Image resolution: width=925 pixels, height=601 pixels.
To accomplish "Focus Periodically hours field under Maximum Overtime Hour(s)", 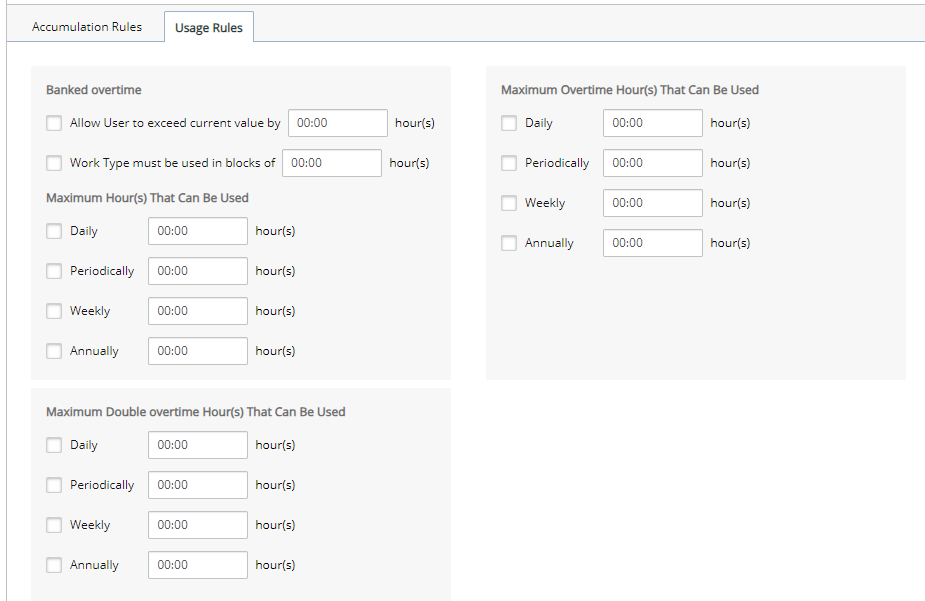I will pyautogui.click(x=653, y=163).
